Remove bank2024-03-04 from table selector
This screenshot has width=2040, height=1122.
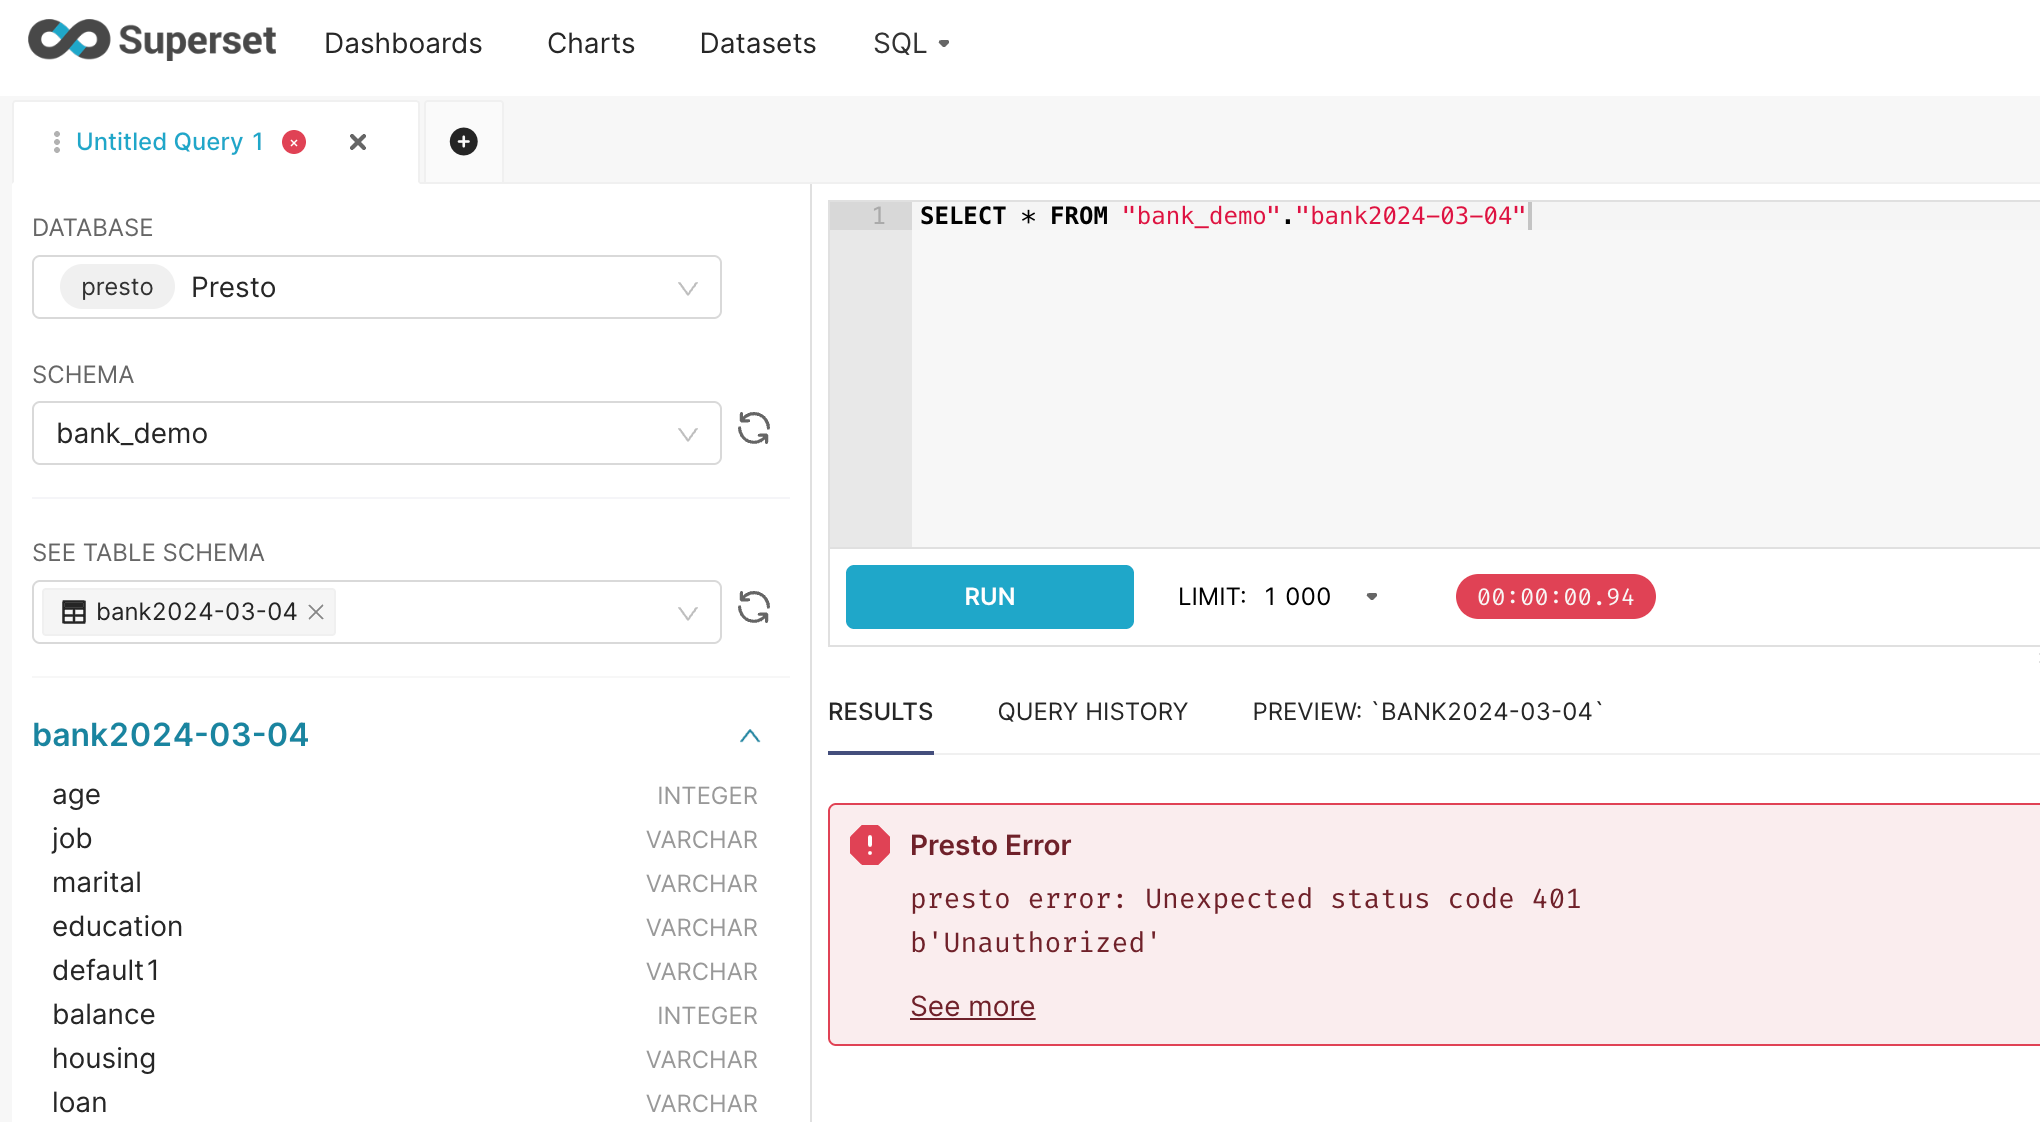point(316,612)
